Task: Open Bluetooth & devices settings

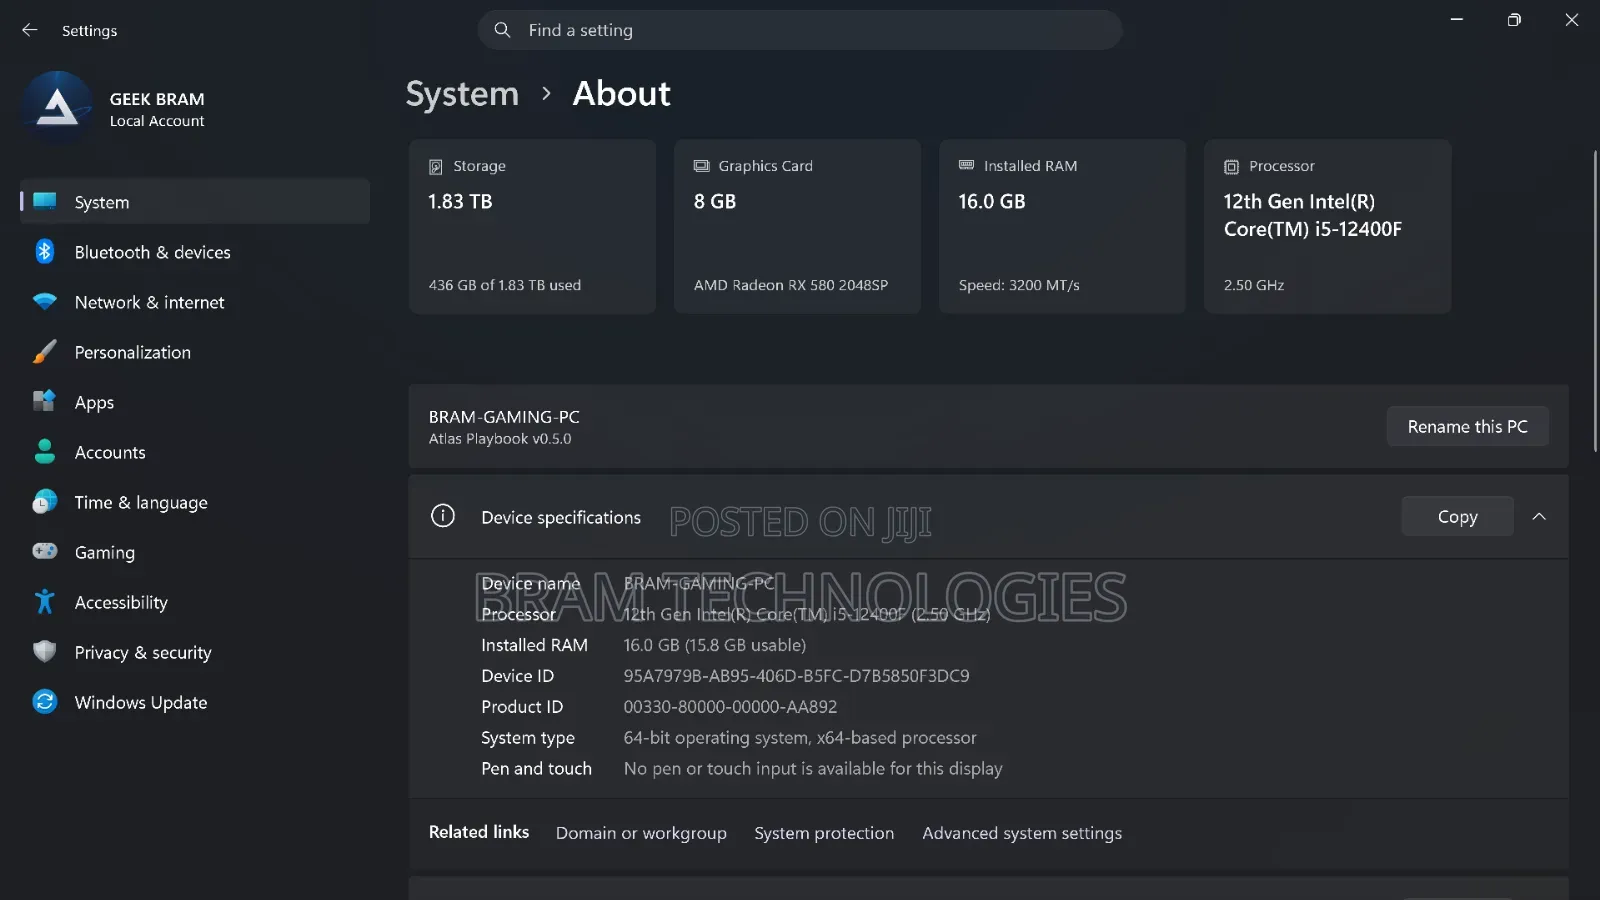Action: click(195, 252)
